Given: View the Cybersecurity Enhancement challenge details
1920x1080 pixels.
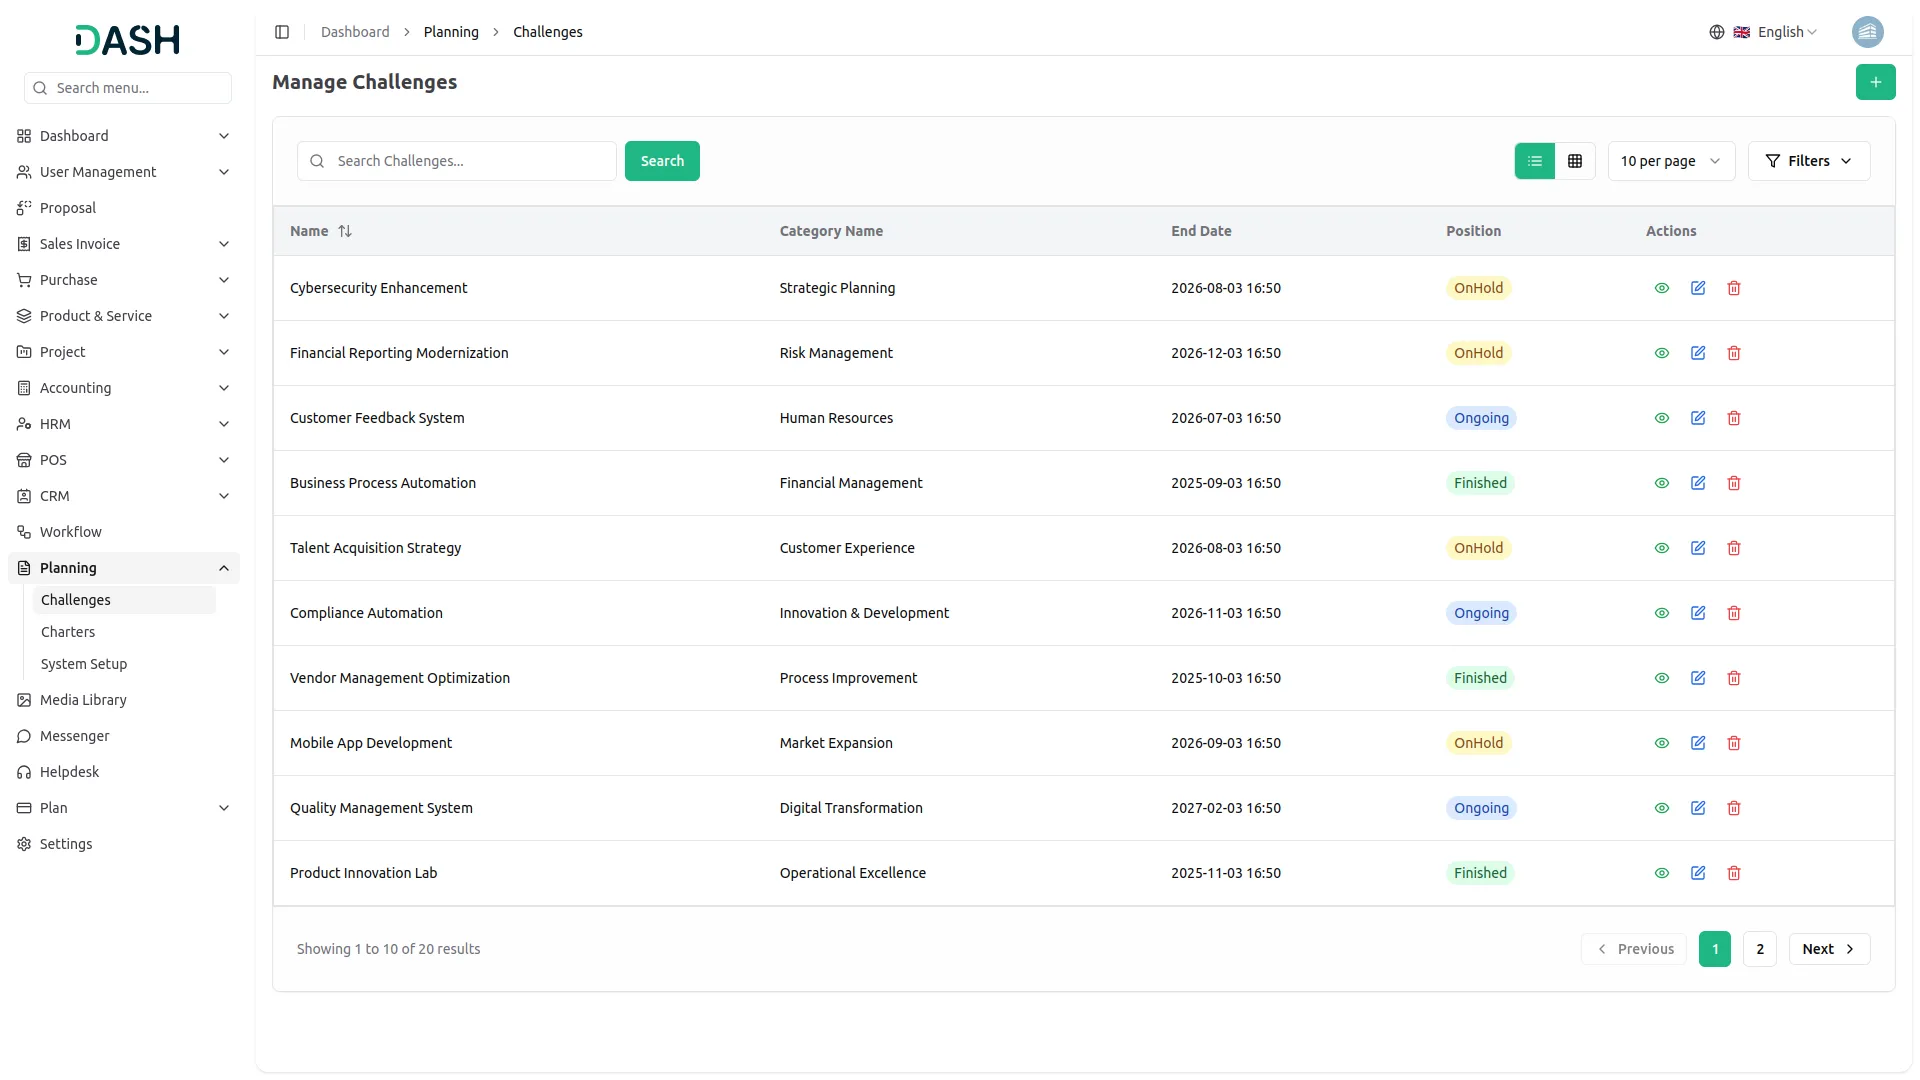Looking at the screenshot, I should 1661,288.
